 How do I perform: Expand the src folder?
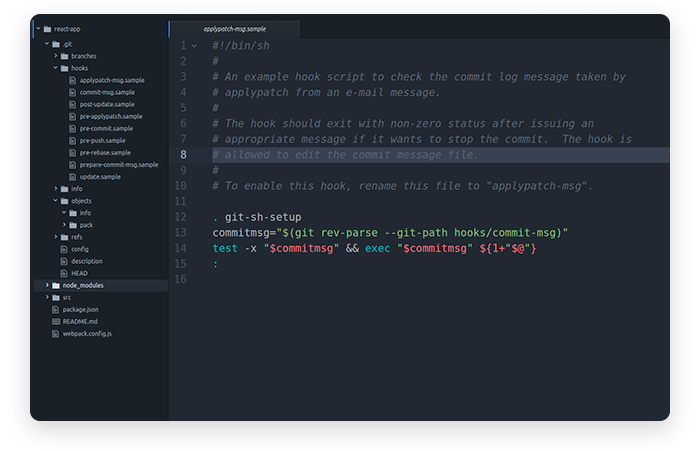tap(46, 297)
